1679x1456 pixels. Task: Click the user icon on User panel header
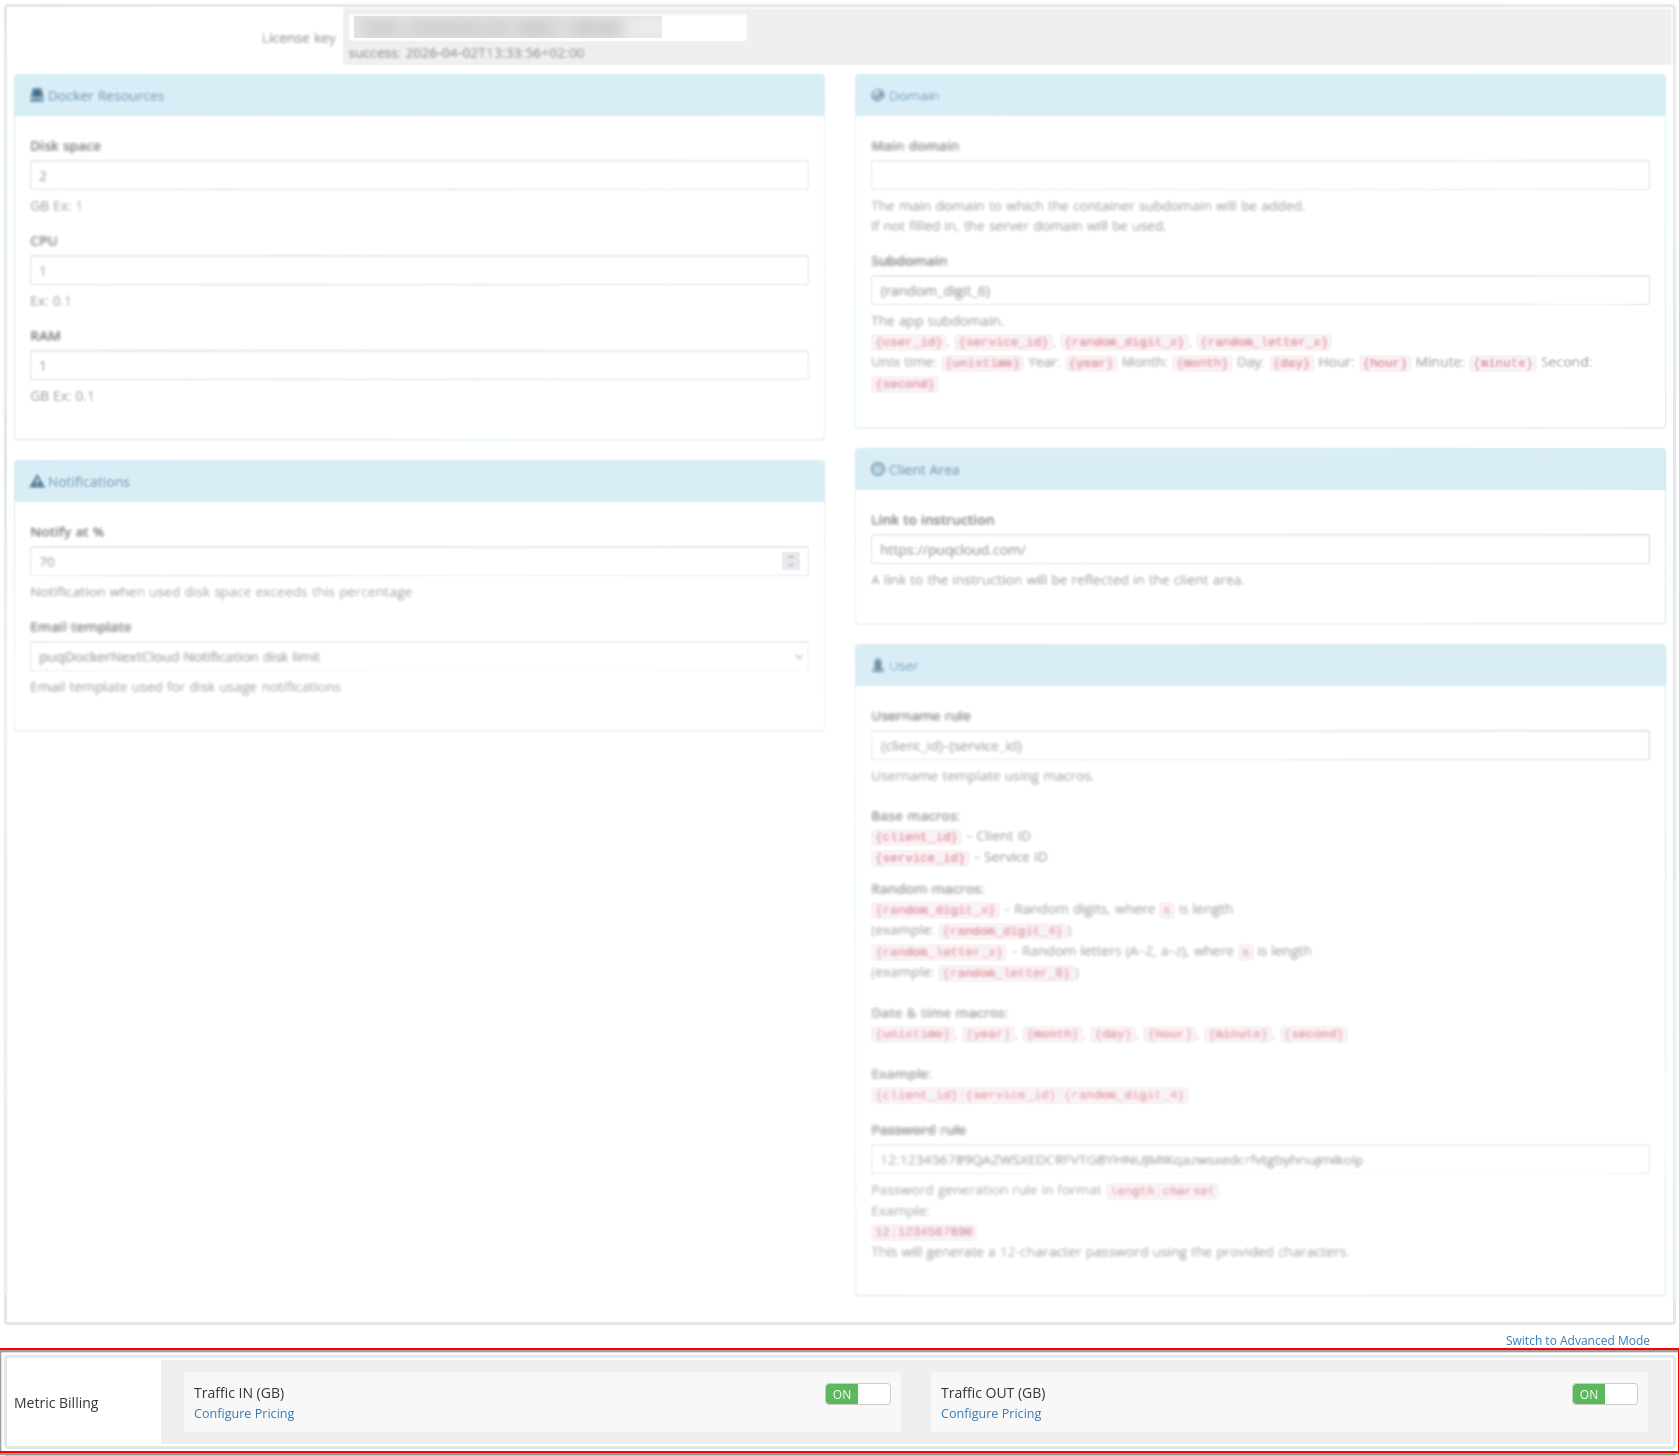(x=877, y=664)
